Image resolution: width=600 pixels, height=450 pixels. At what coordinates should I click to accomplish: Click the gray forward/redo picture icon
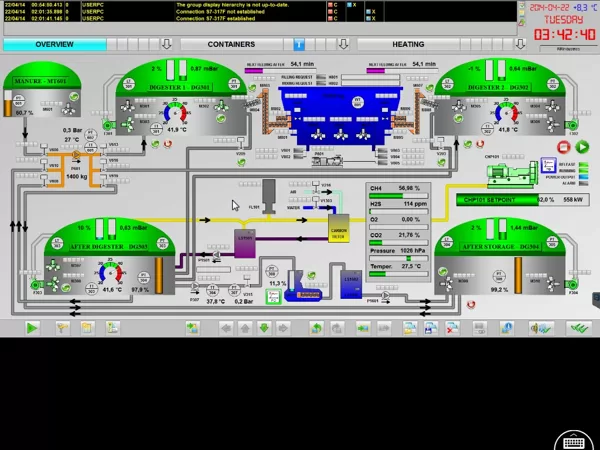(x=336, y=328)
